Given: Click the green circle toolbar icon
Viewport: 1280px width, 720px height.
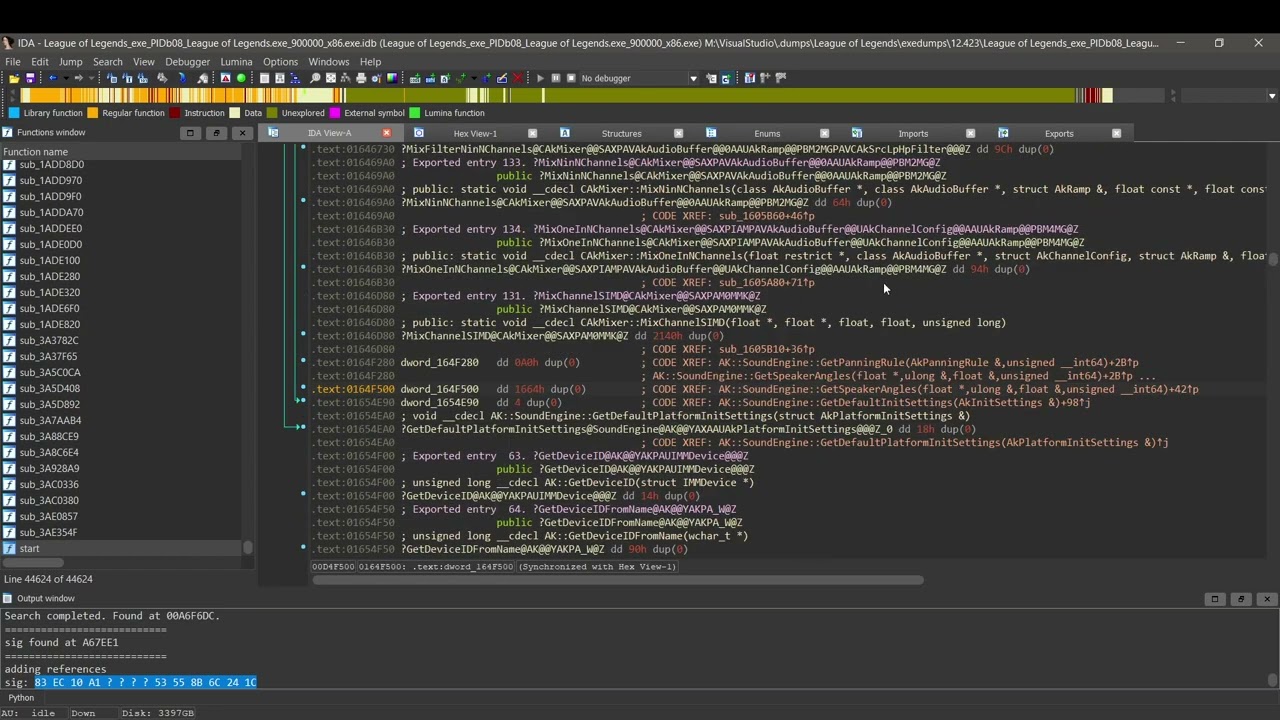Looking at the screenshot, I should [241, 78].
